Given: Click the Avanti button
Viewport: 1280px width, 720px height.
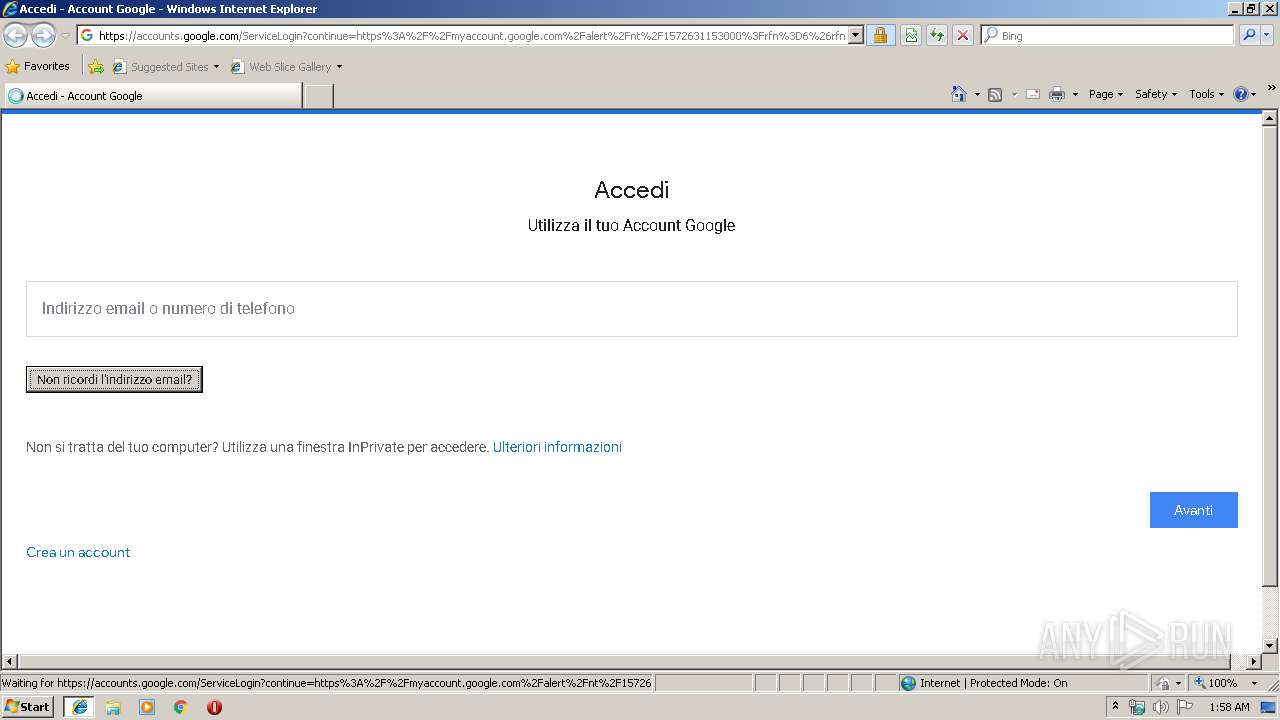Looking at the screenshot, I should click(x=1193, y=510).
